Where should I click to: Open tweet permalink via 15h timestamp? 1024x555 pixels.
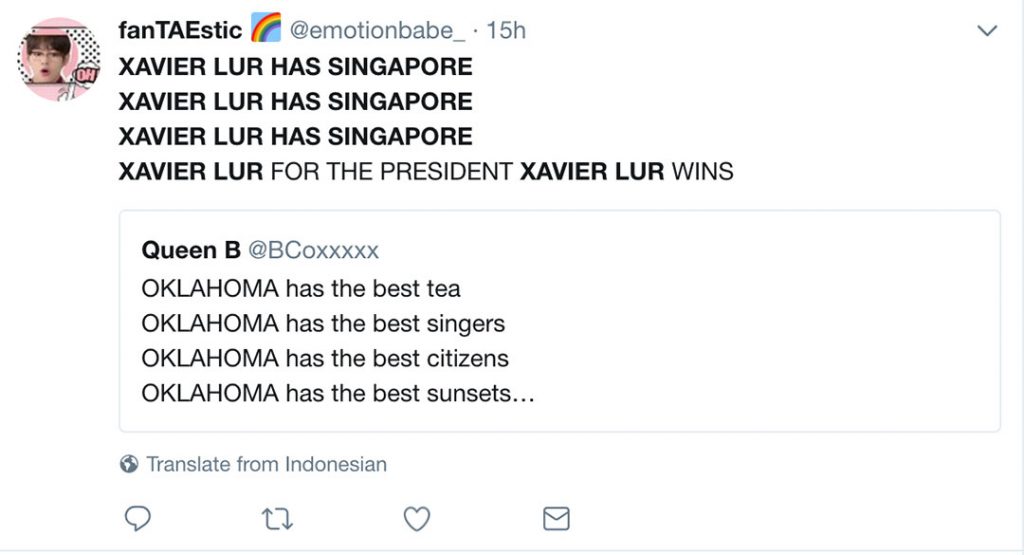click(505, 31)
